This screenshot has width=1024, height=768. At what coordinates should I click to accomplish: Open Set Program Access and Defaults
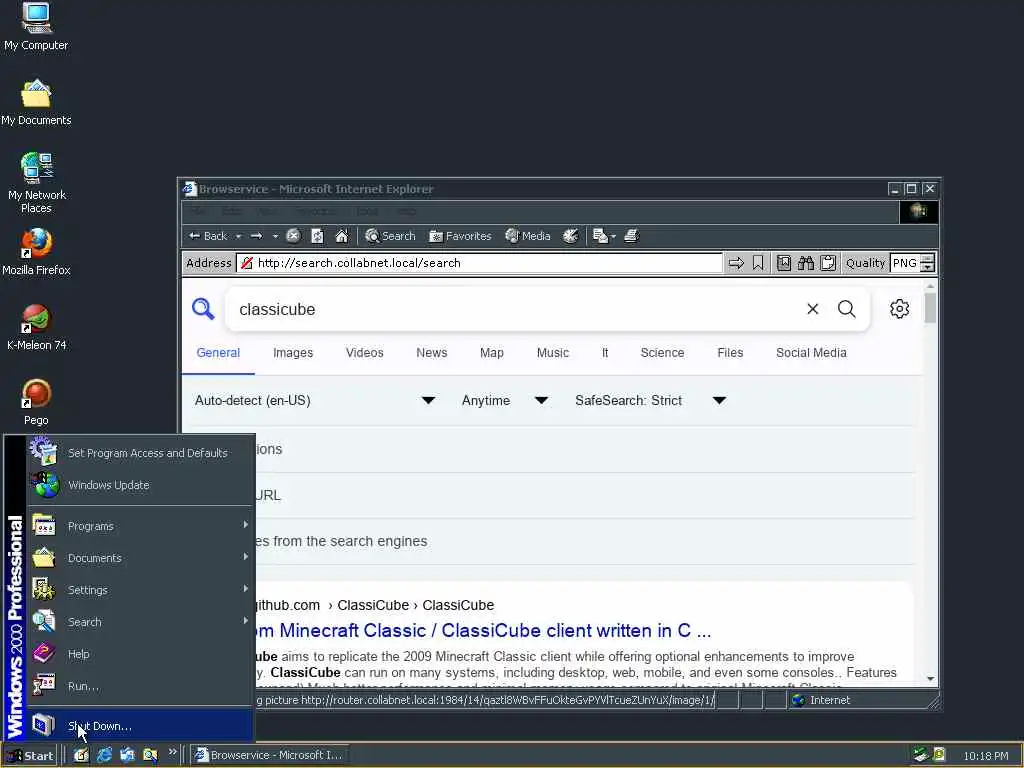[140, 453]
